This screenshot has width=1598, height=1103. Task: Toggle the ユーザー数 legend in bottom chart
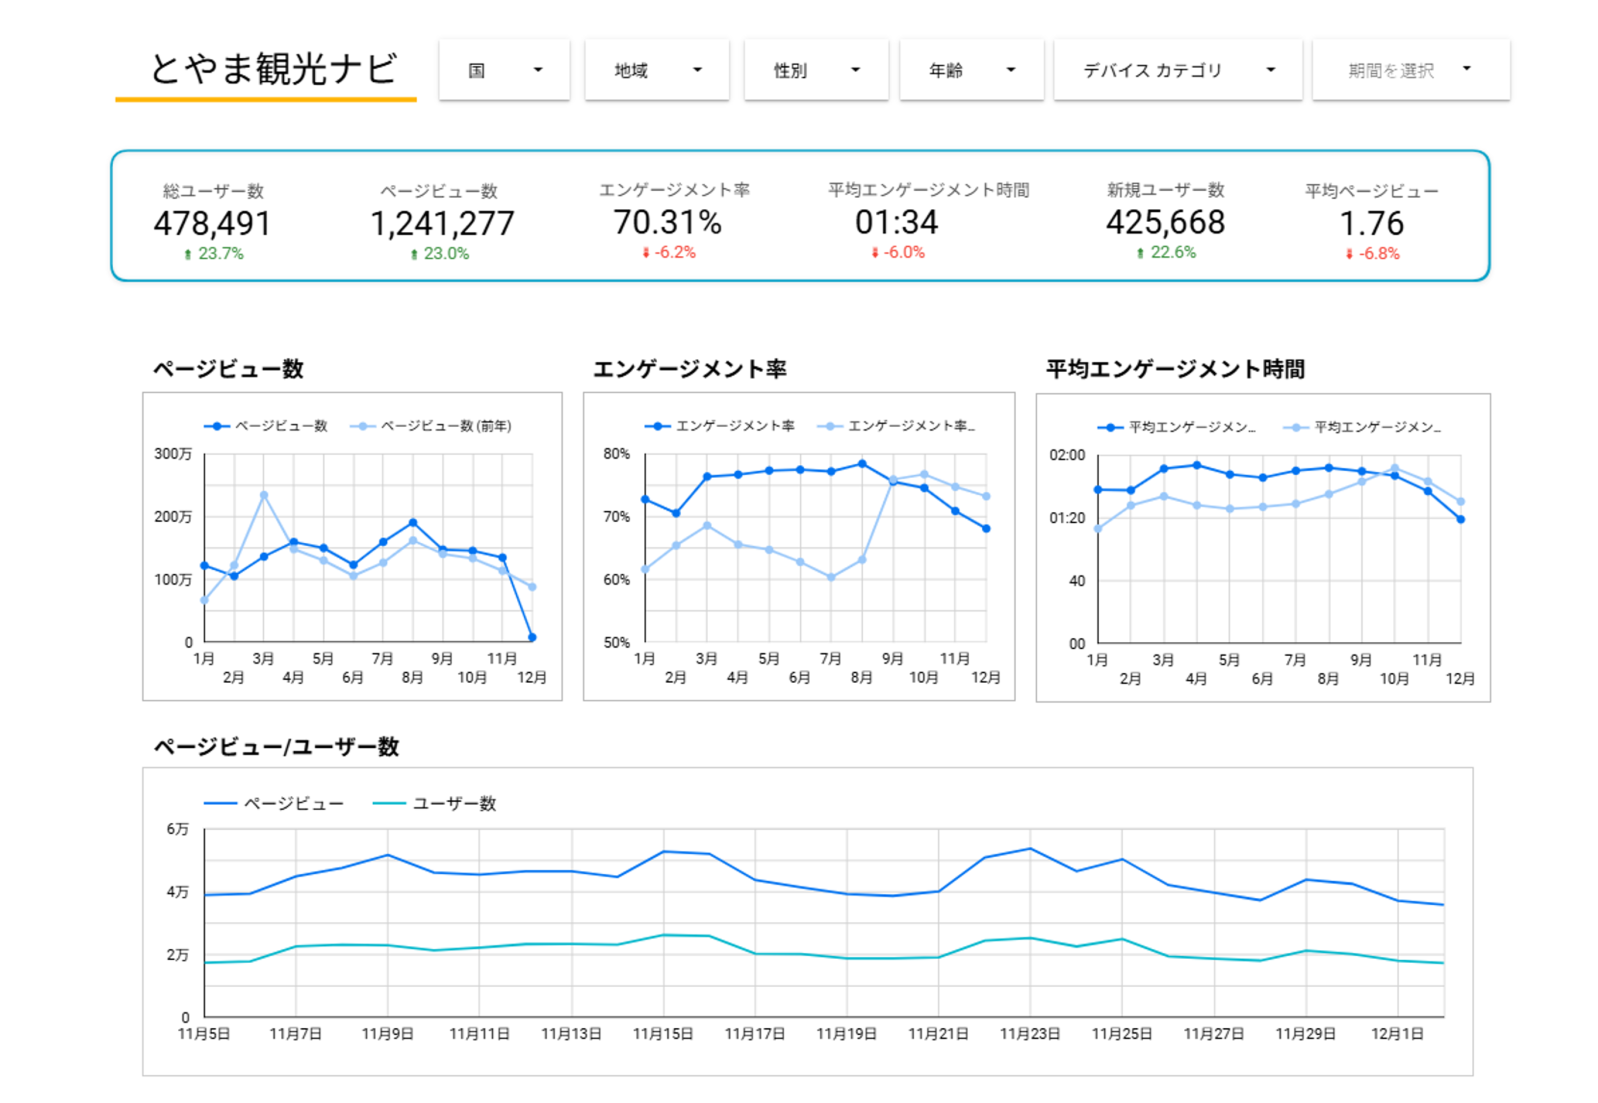point(435,803)
